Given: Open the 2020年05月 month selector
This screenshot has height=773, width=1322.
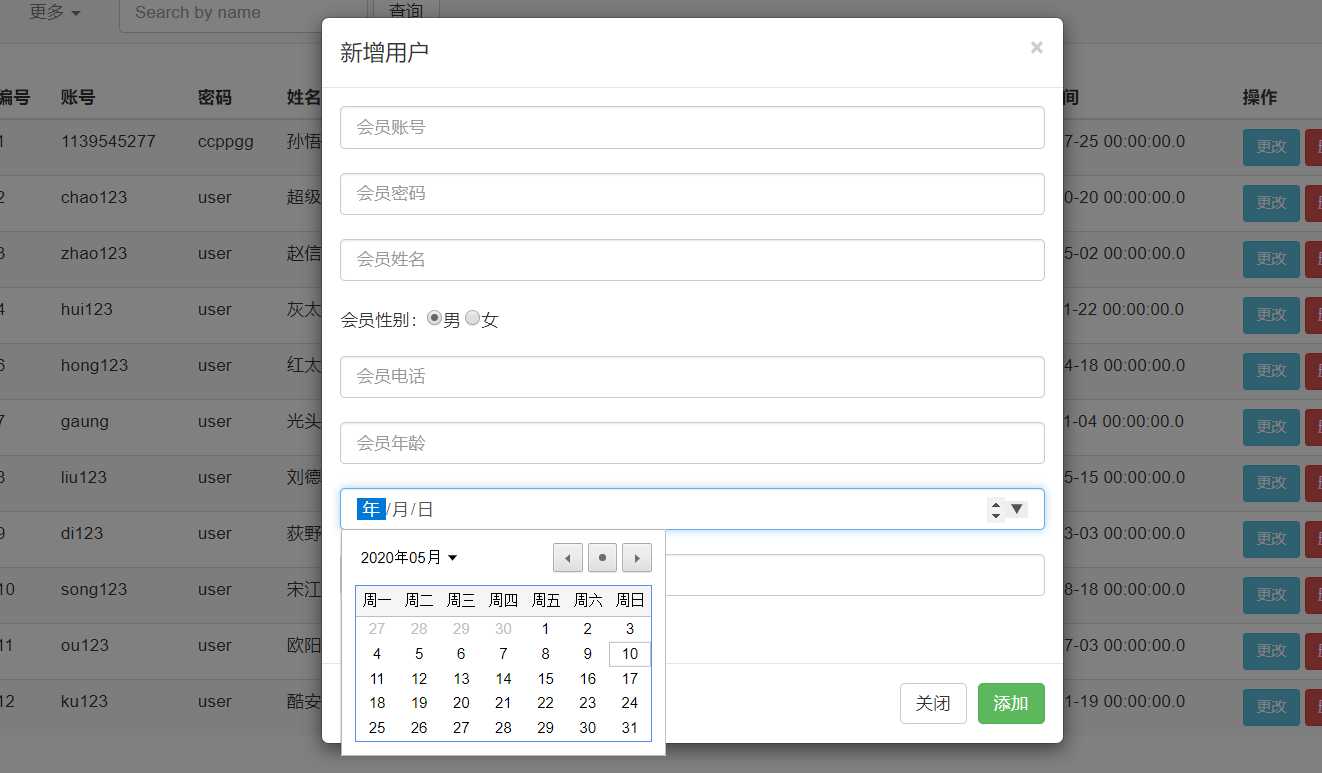Looking at the screenshot, I should point(409,558).
